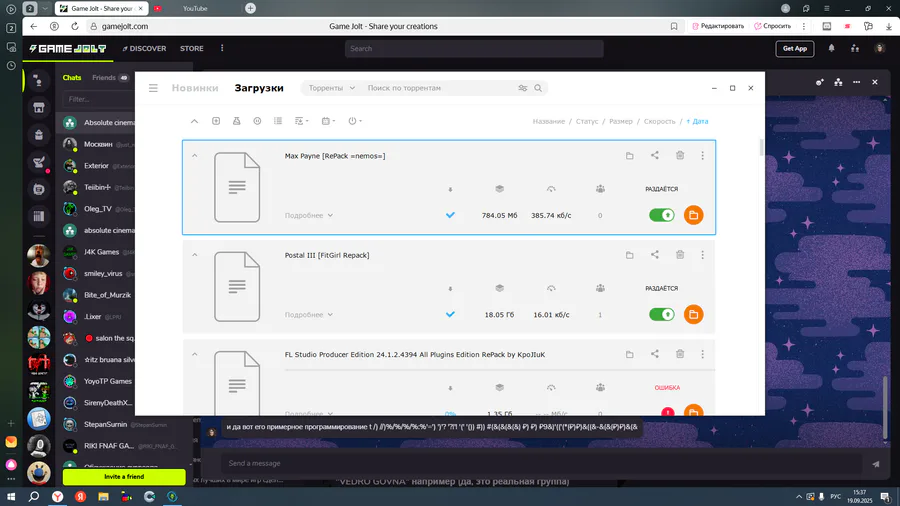Sort torrents by Дата

point(697,121)
